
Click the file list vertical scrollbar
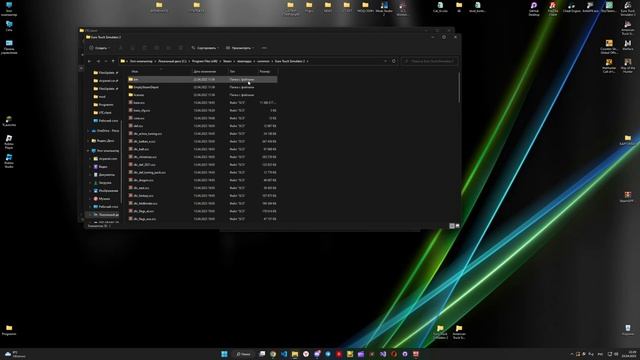pos(459,87)
